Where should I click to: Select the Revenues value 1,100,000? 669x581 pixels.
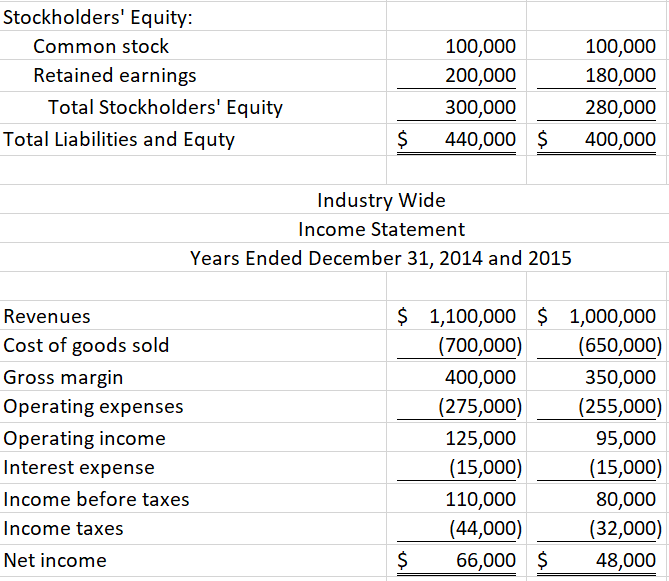[x=472, y=317]
